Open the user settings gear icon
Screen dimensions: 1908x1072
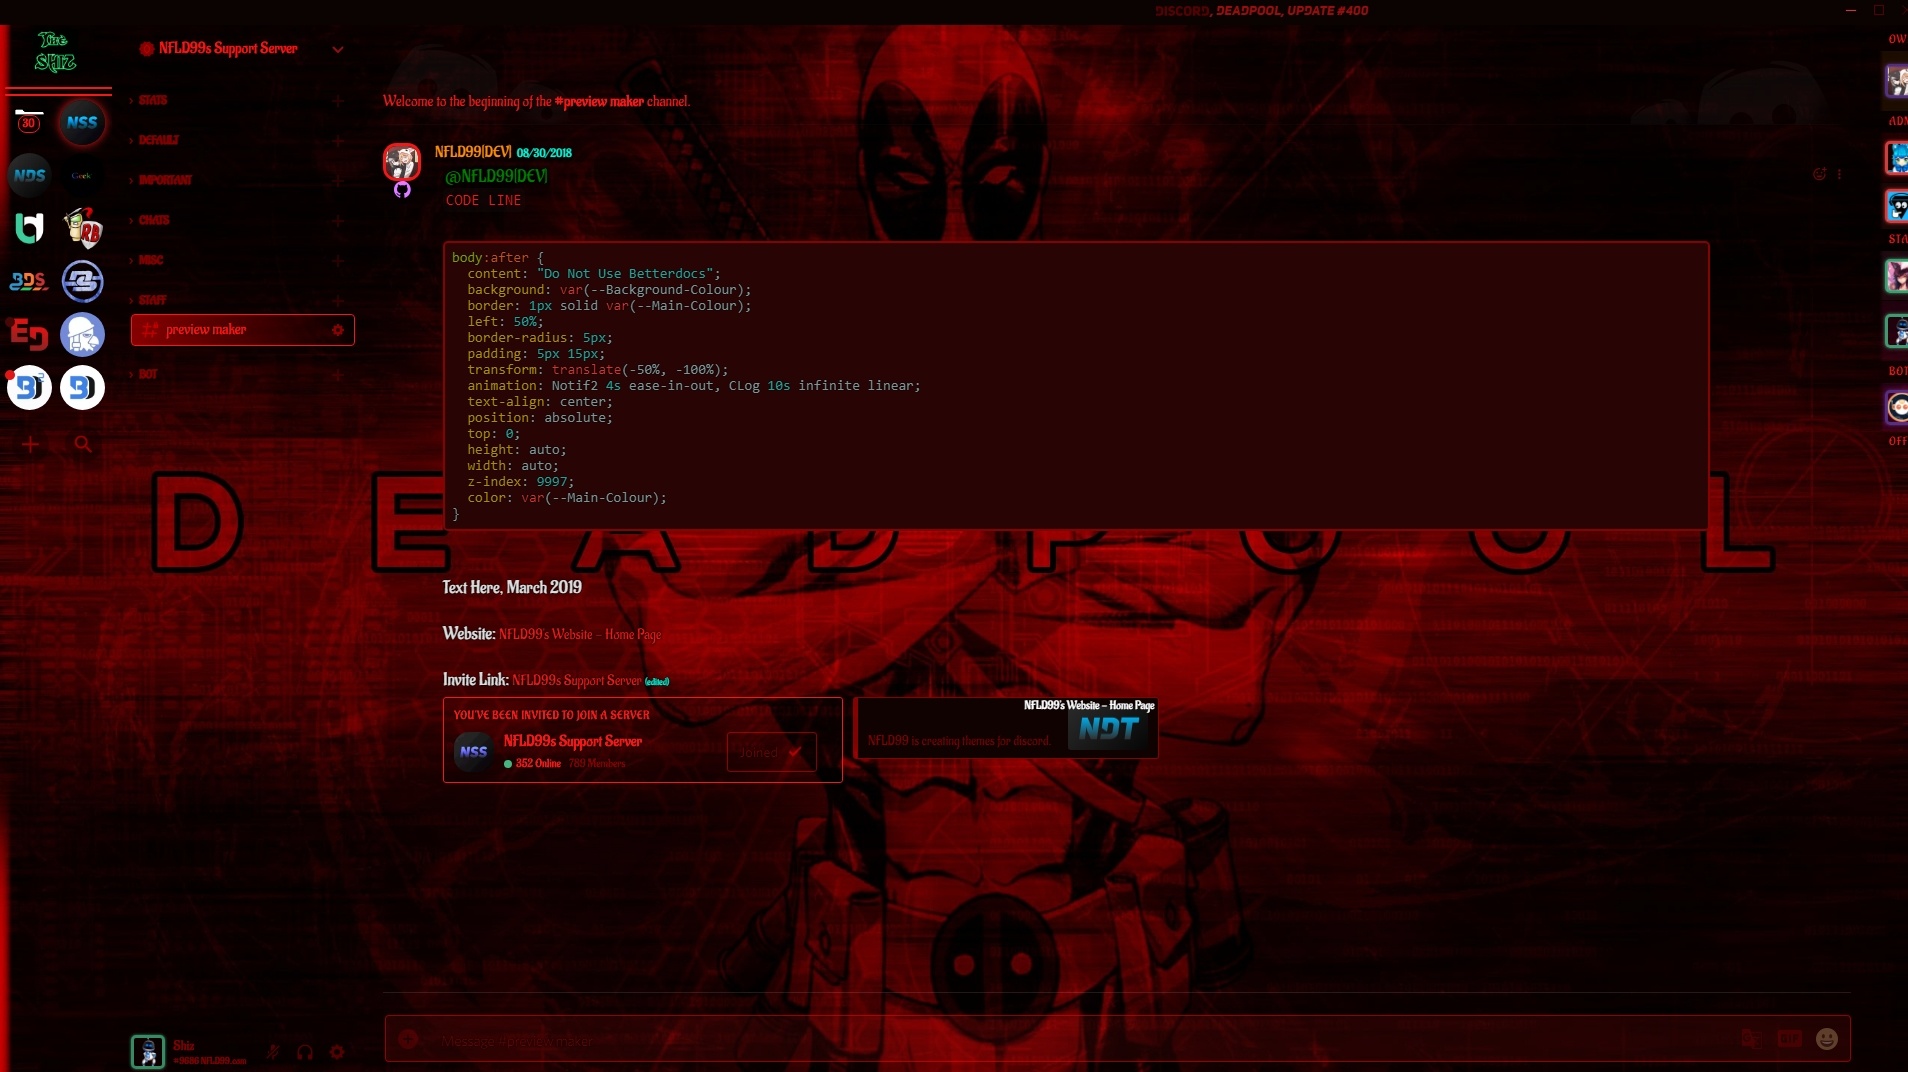pyautogui.click(x=337, y=1052)
